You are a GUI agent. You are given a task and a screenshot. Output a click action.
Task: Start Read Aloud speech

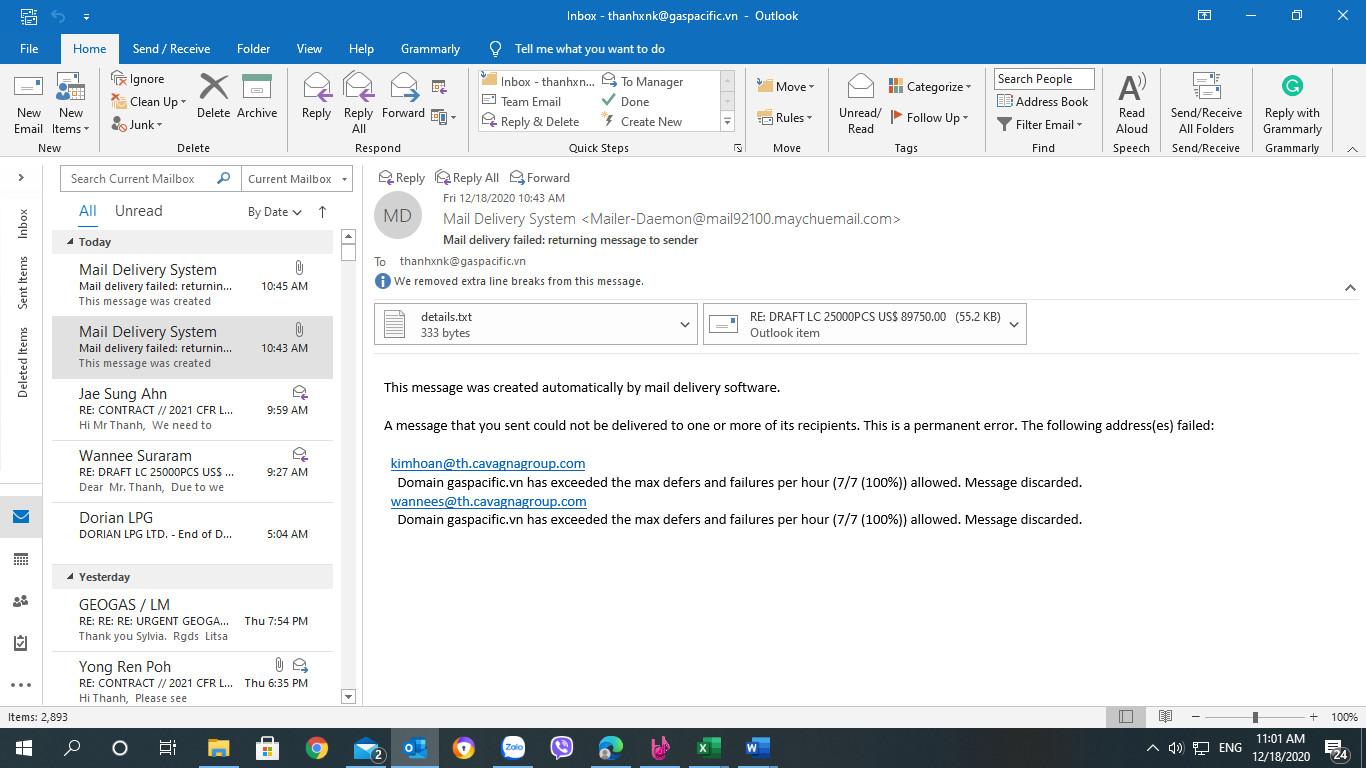1132,104
